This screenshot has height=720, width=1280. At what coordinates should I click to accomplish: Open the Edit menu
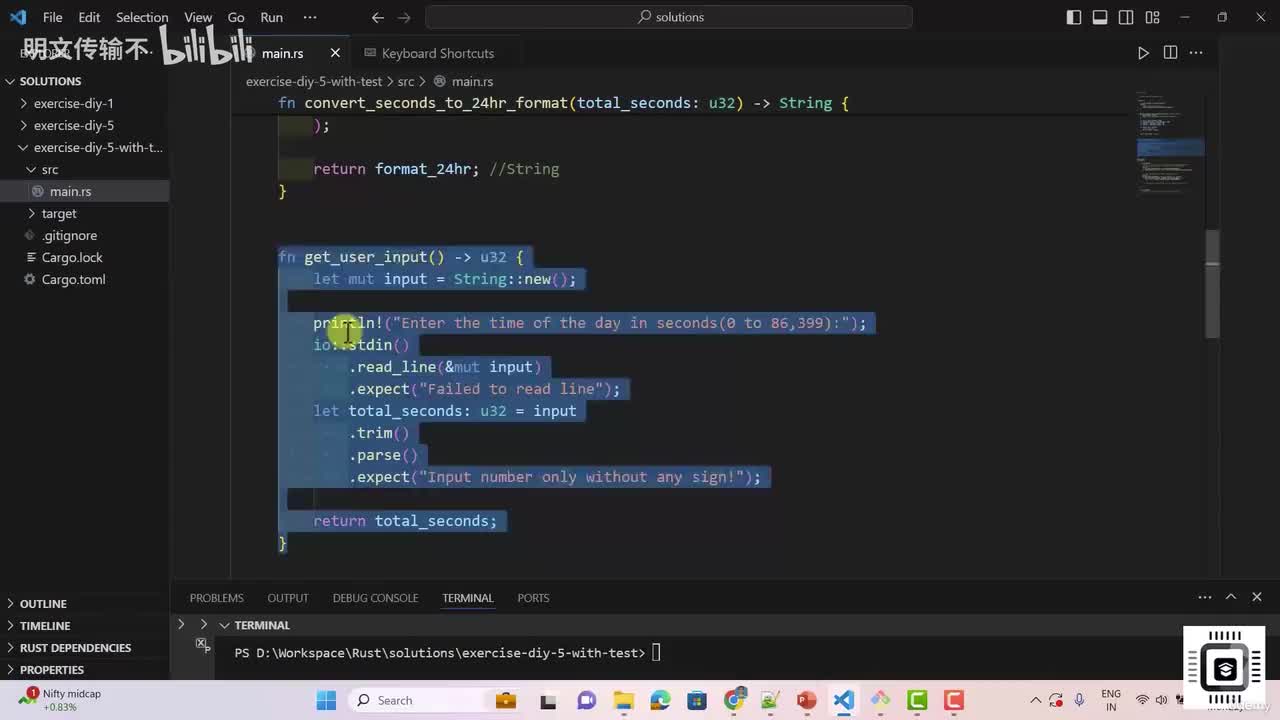[89, 17]
